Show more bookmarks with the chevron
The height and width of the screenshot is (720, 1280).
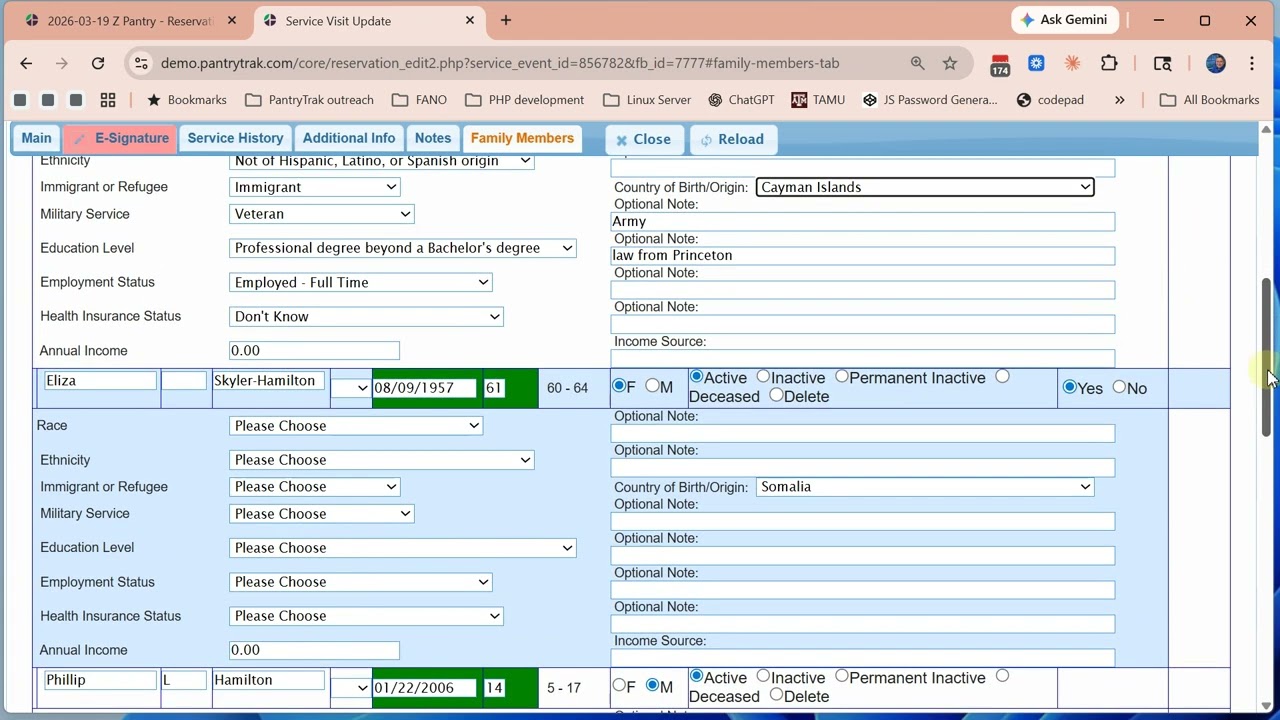(1119, 100)
